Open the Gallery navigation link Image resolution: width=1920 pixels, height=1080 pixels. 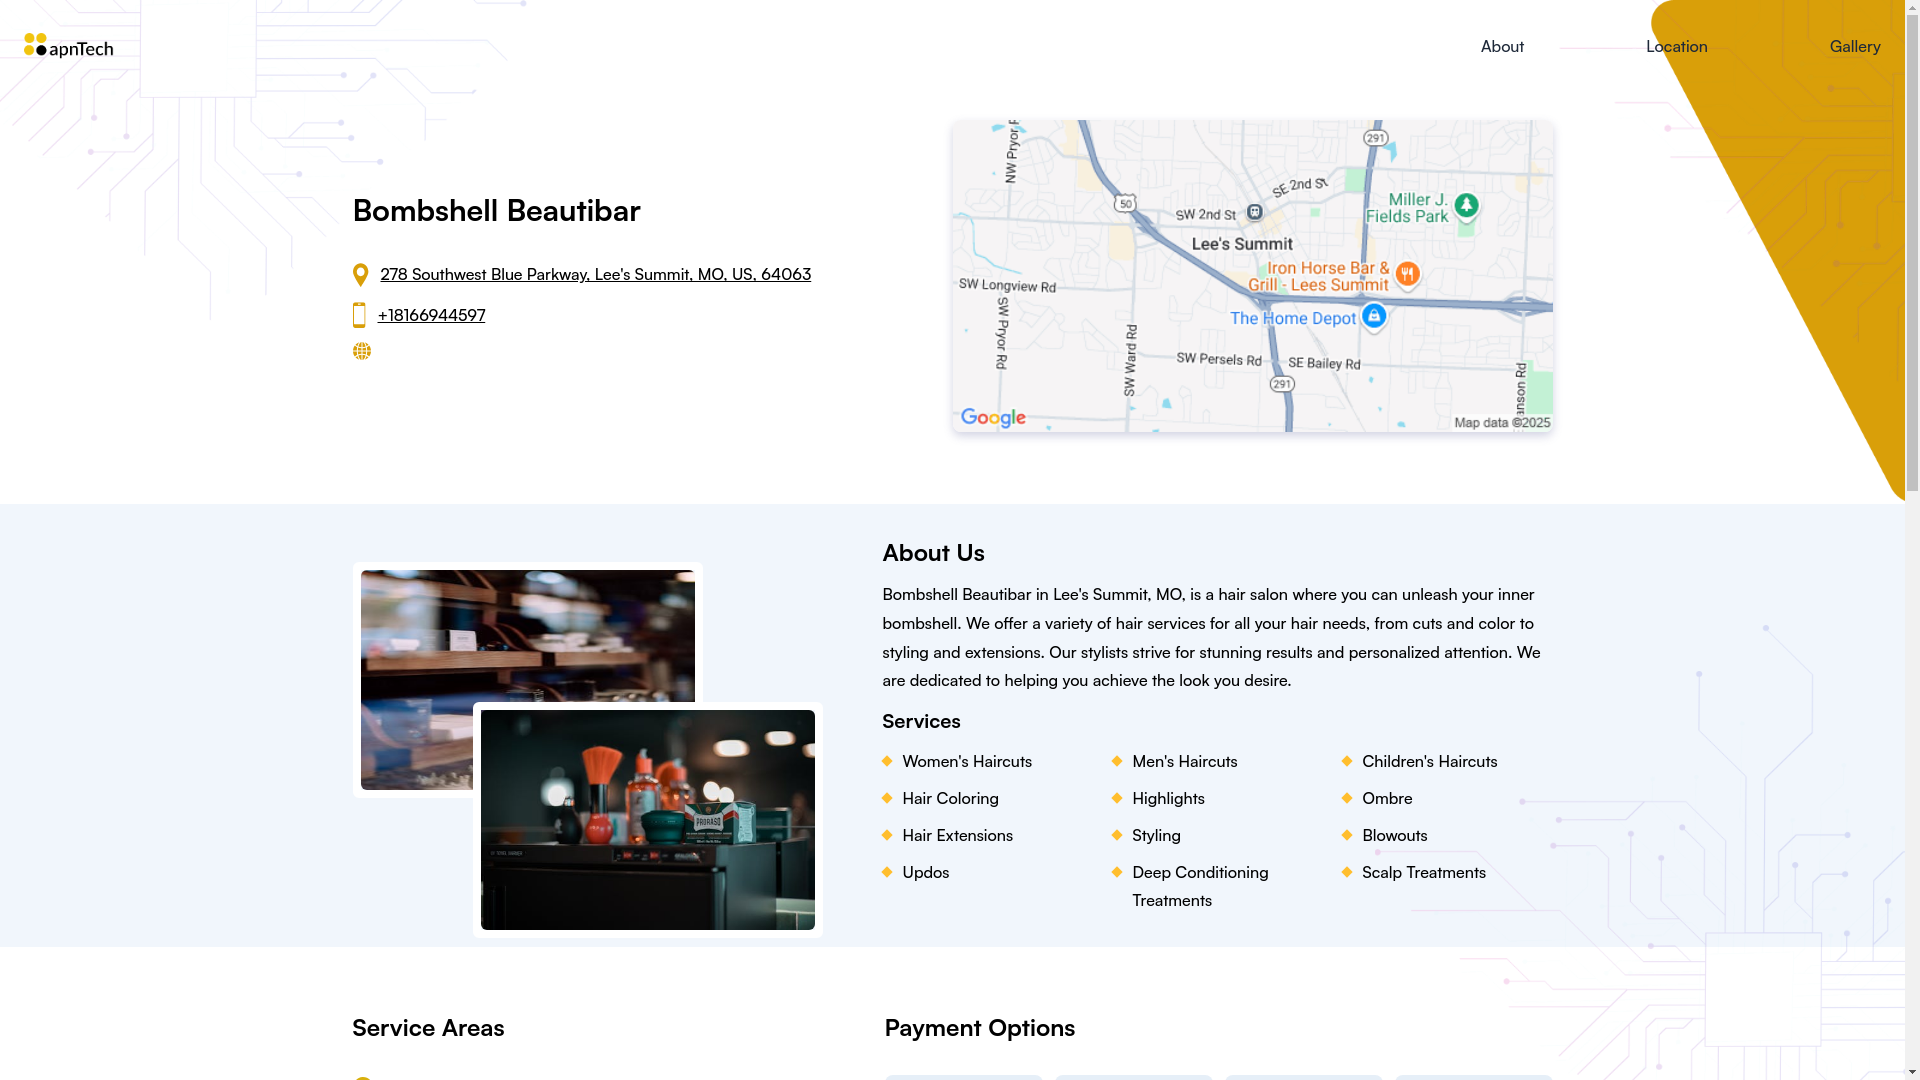(x=1855, y=46)
